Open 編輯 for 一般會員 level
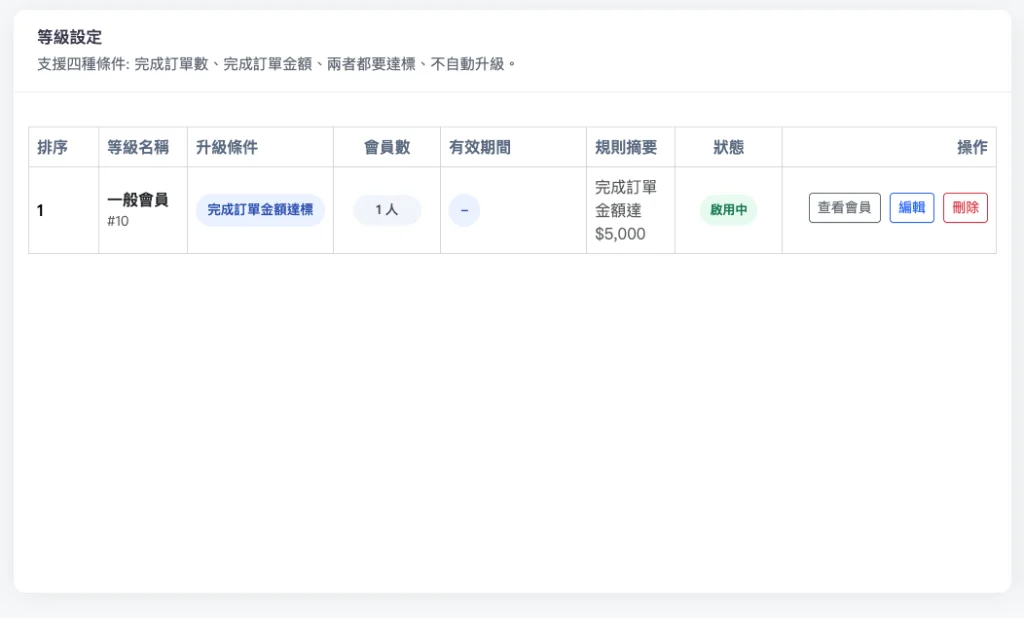1024x618 pixels. [x=911, y=208]
